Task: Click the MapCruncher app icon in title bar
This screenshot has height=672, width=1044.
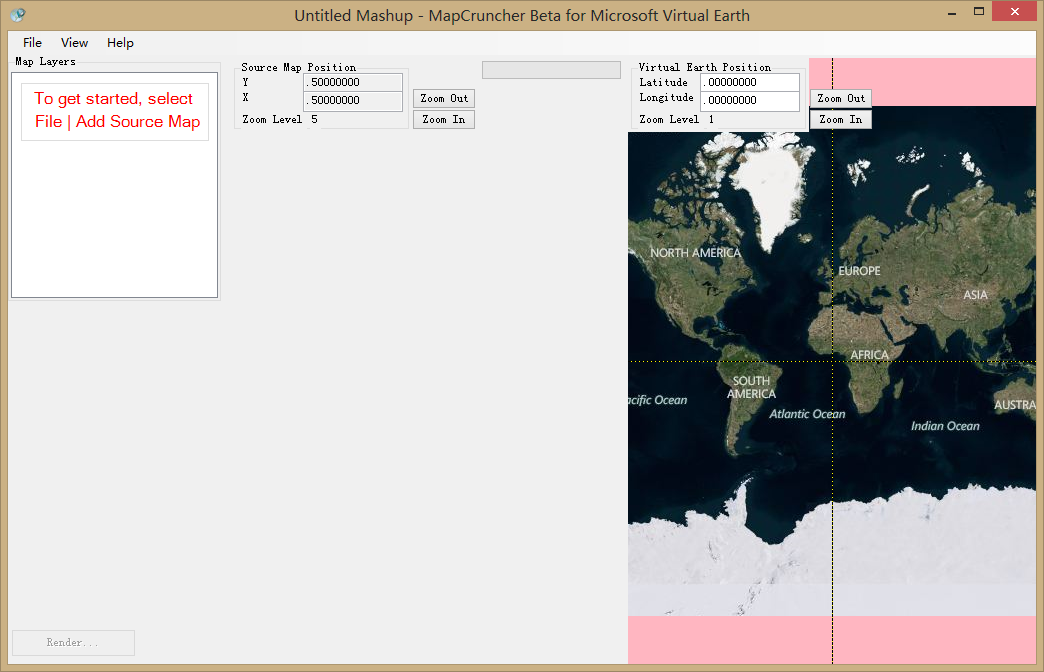Action: click(x=18, y=15)
